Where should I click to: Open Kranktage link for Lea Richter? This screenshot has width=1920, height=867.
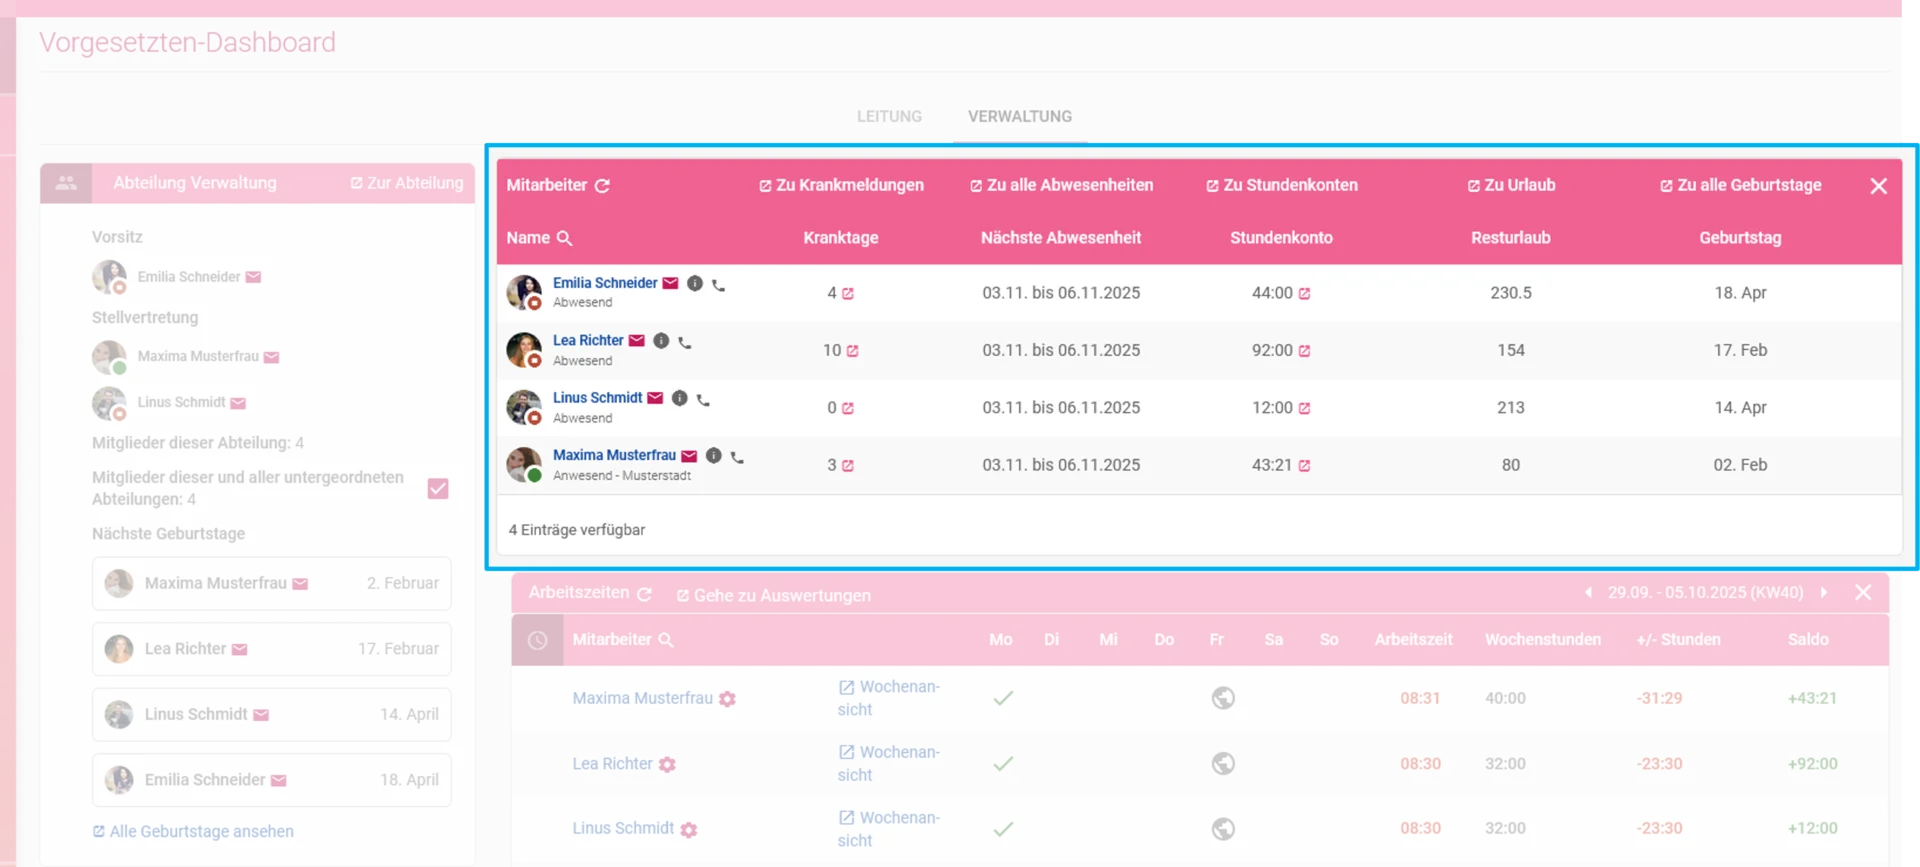853,351
